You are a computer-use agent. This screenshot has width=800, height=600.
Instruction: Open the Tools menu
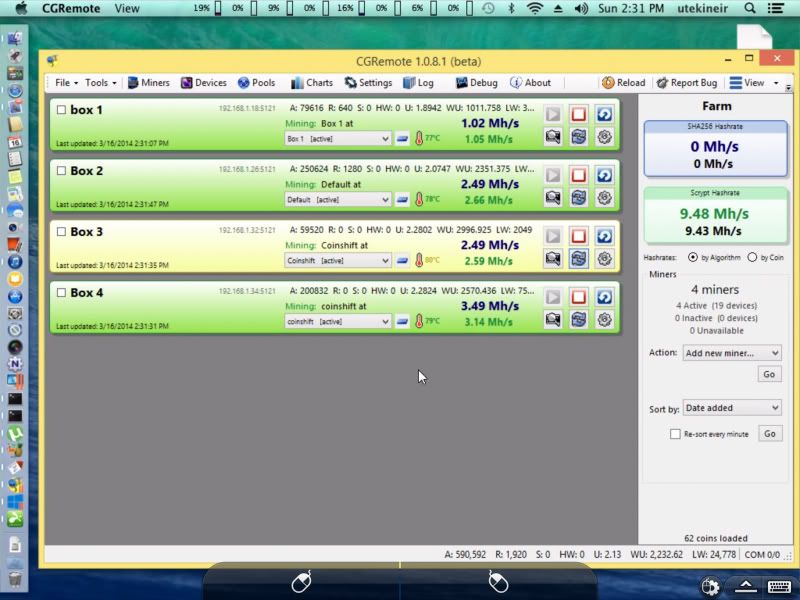100,83
